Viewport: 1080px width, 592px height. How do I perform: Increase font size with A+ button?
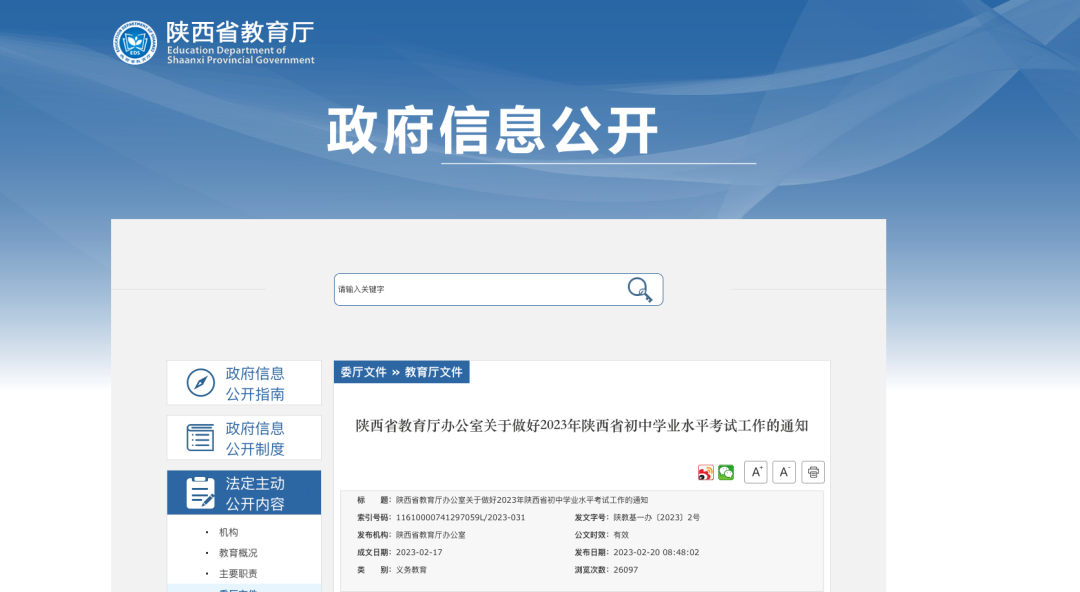tap(756, 472)
